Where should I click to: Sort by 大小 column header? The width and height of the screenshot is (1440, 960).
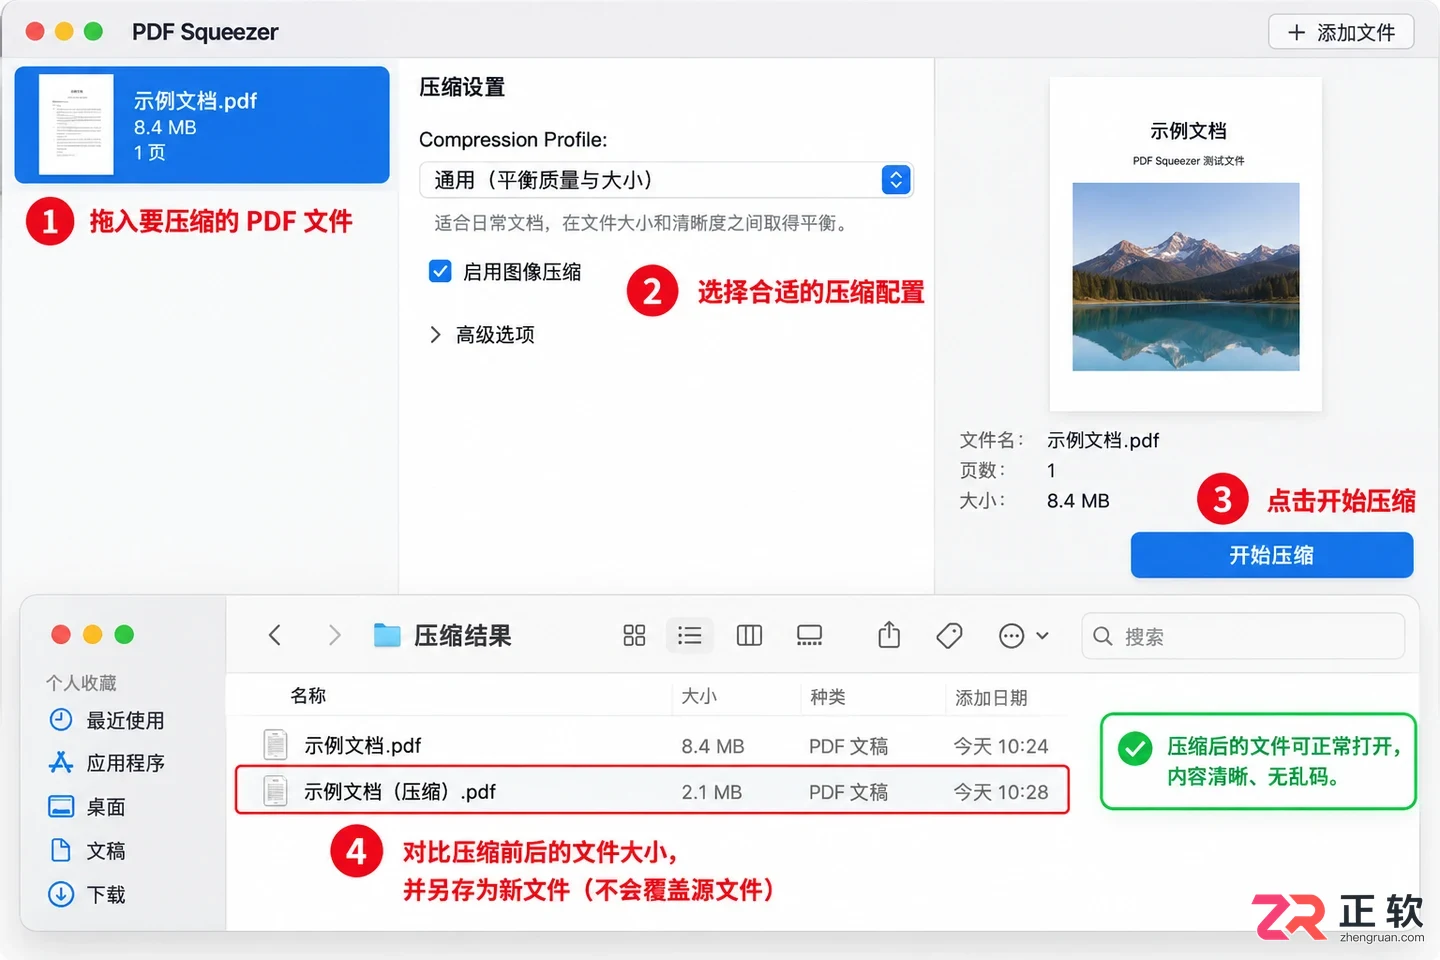click(699, 696)
